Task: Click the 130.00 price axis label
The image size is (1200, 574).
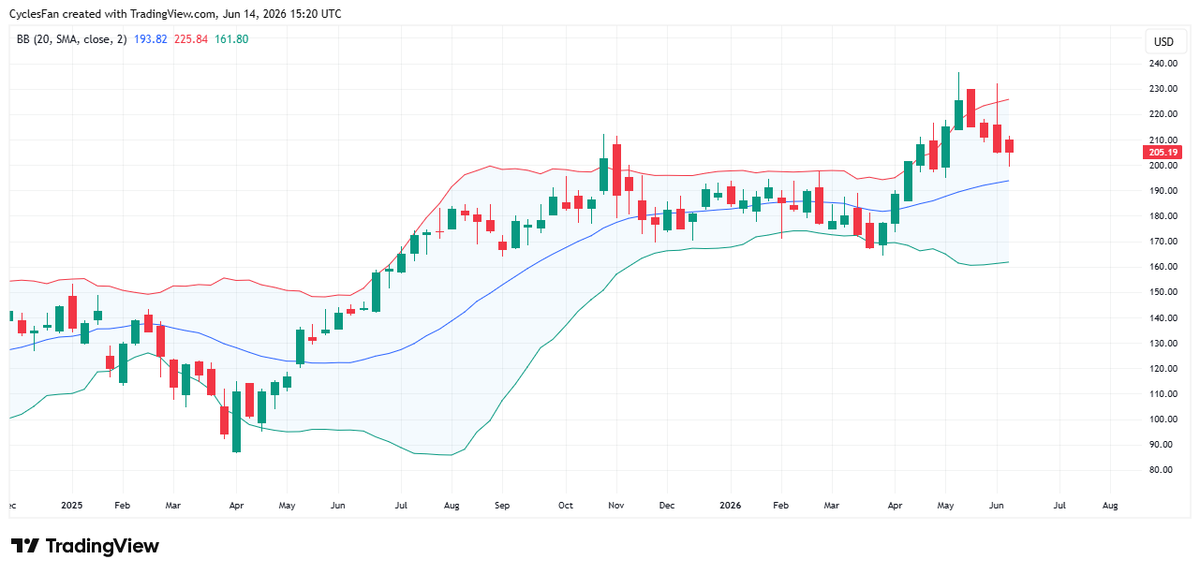Action: (1163, 343)
